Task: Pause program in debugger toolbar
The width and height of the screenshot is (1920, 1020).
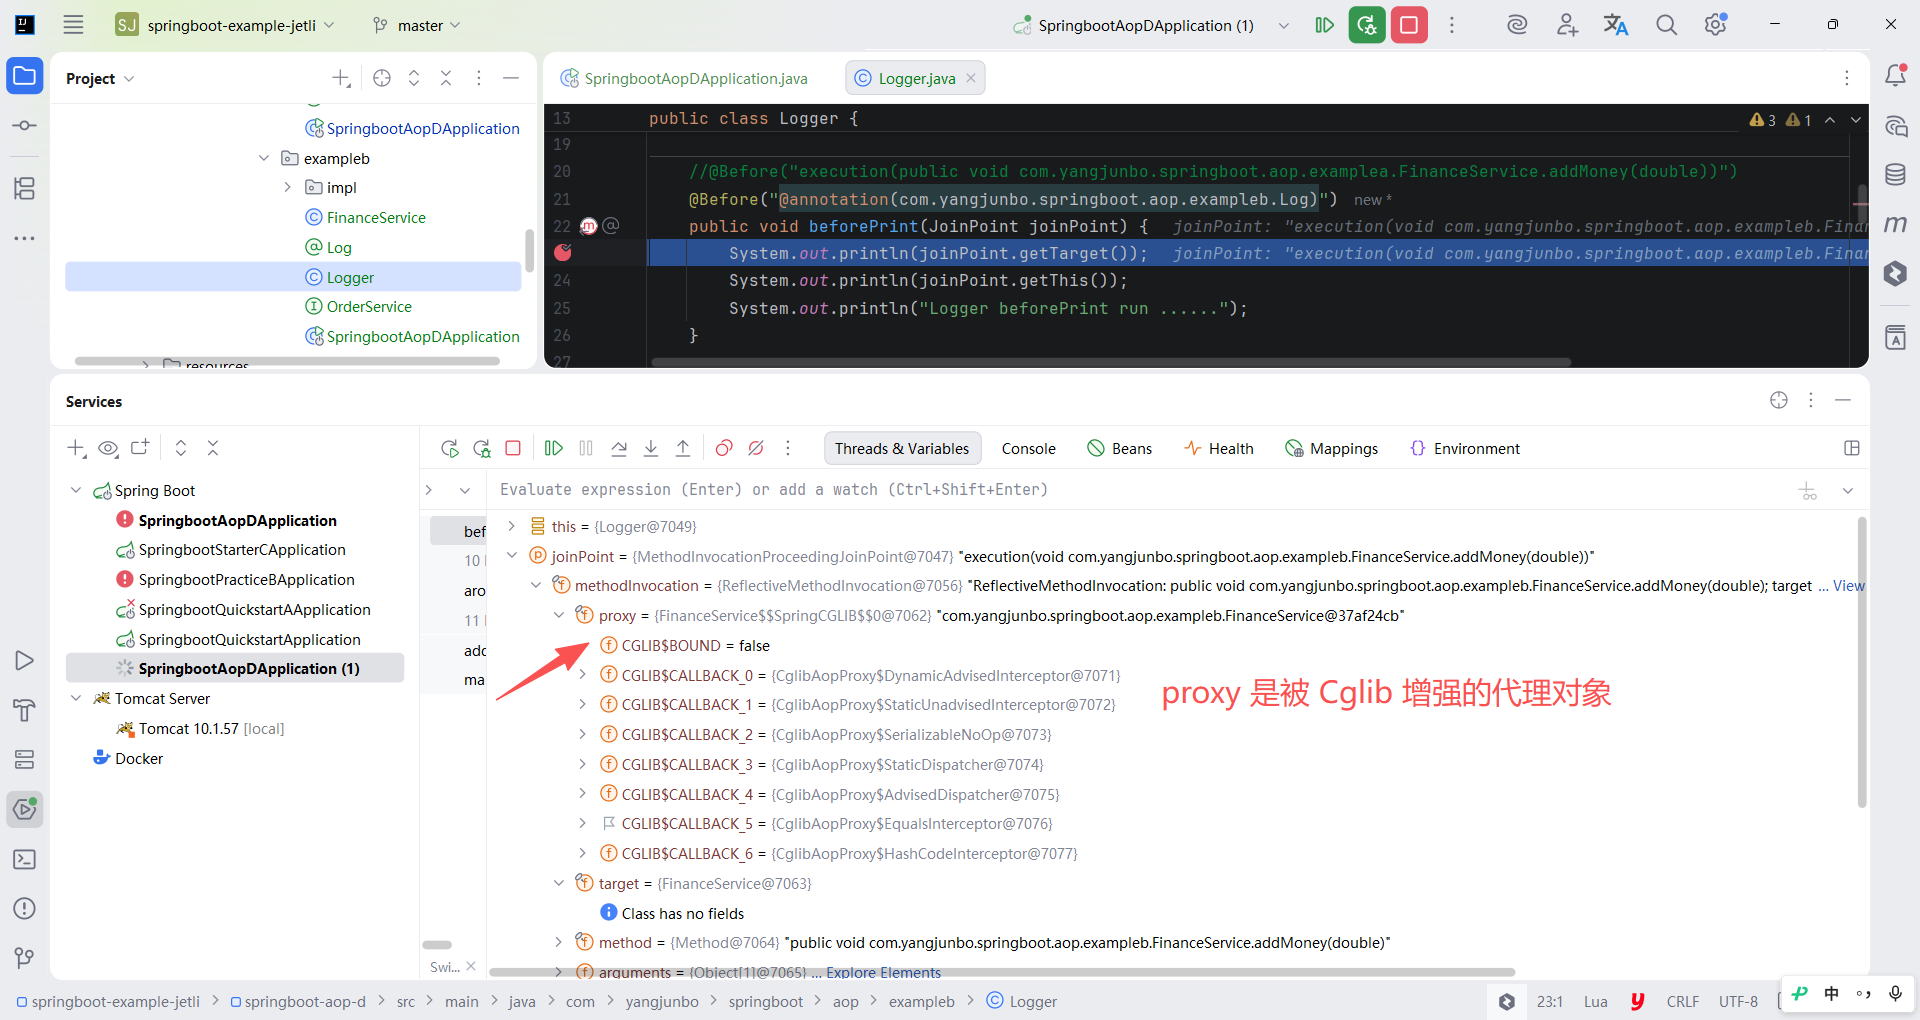Action: 586,448
